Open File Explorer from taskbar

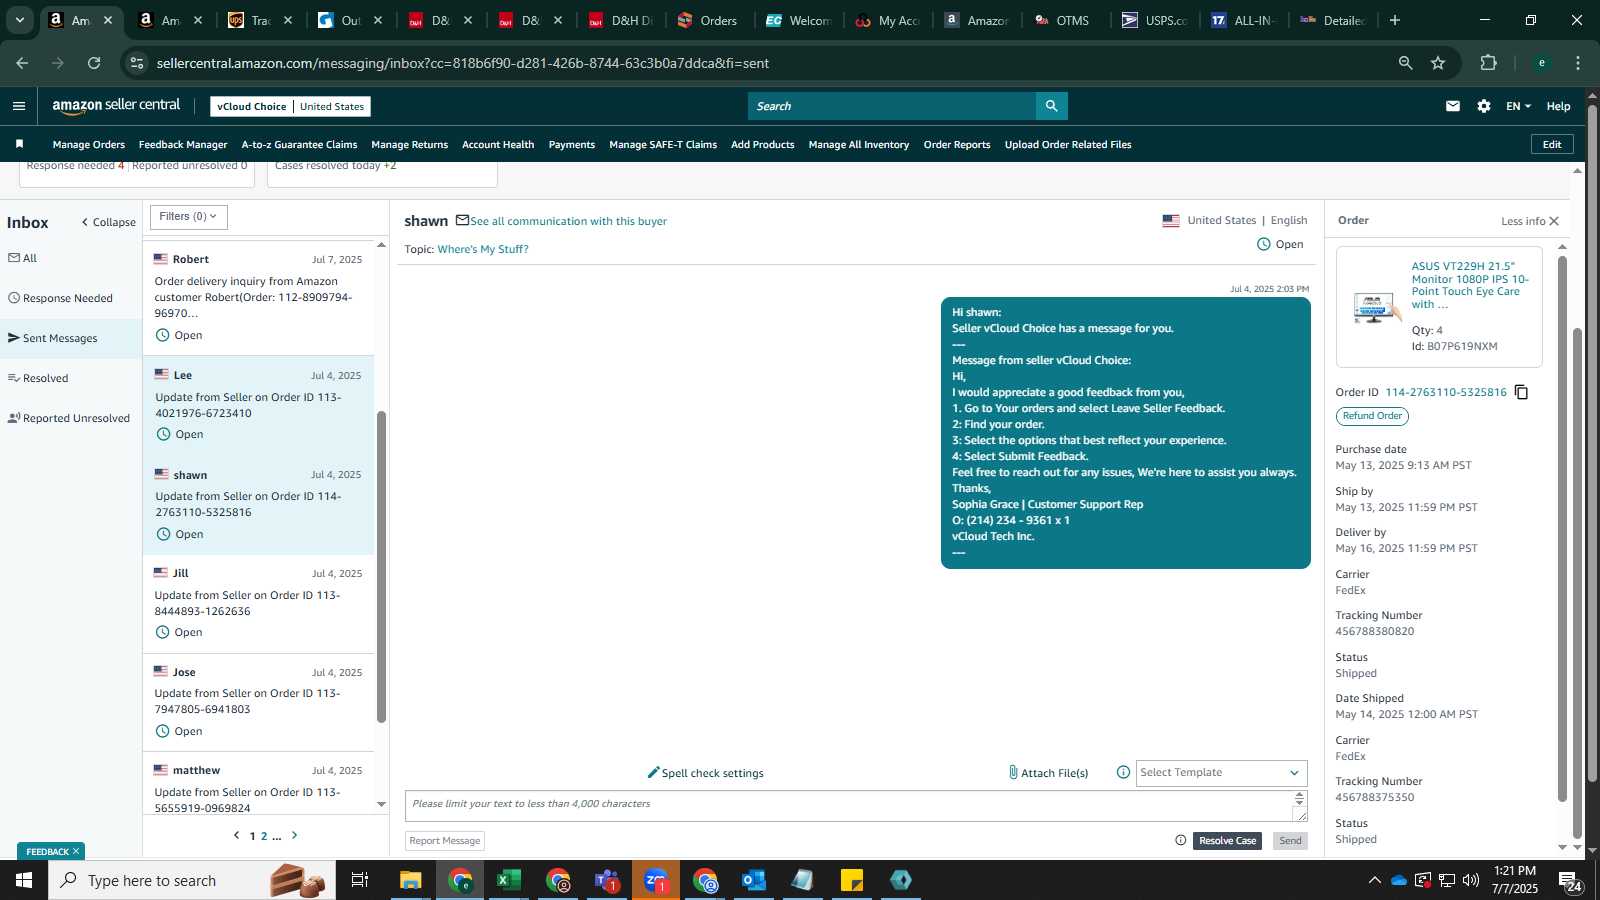click(x=411, y=880)
